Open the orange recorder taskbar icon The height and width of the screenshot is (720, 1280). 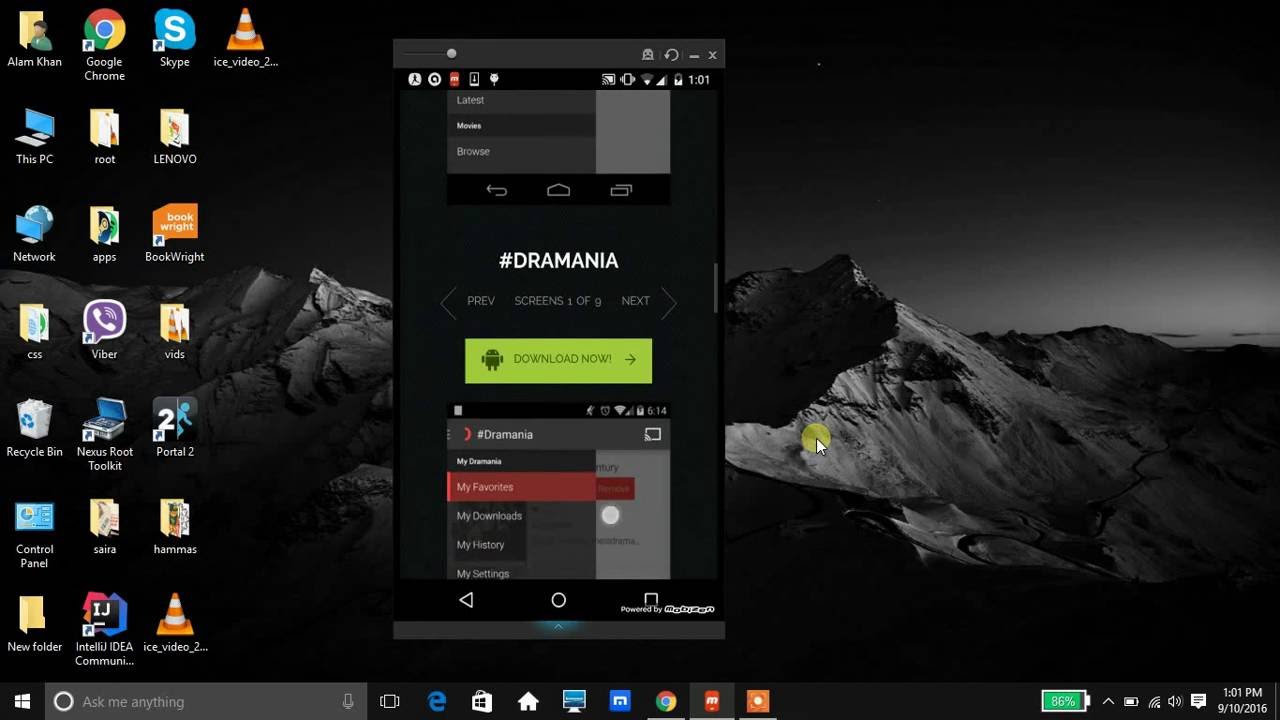pos(758,701)
